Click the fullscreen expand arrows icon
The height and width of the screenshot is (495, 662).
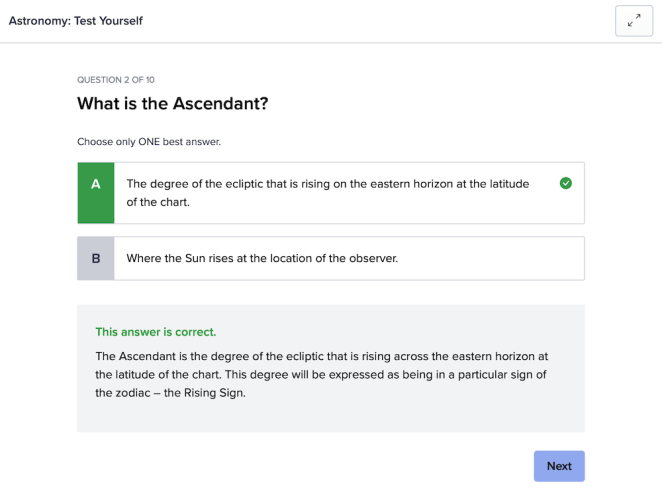pos(633,21)
